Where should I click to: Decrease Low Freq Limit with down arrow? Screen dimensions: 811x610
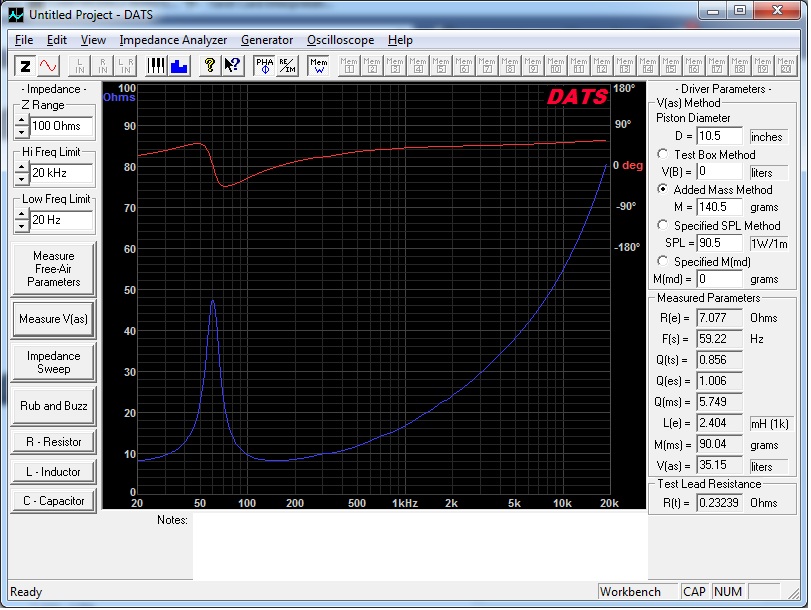point(21,226)
